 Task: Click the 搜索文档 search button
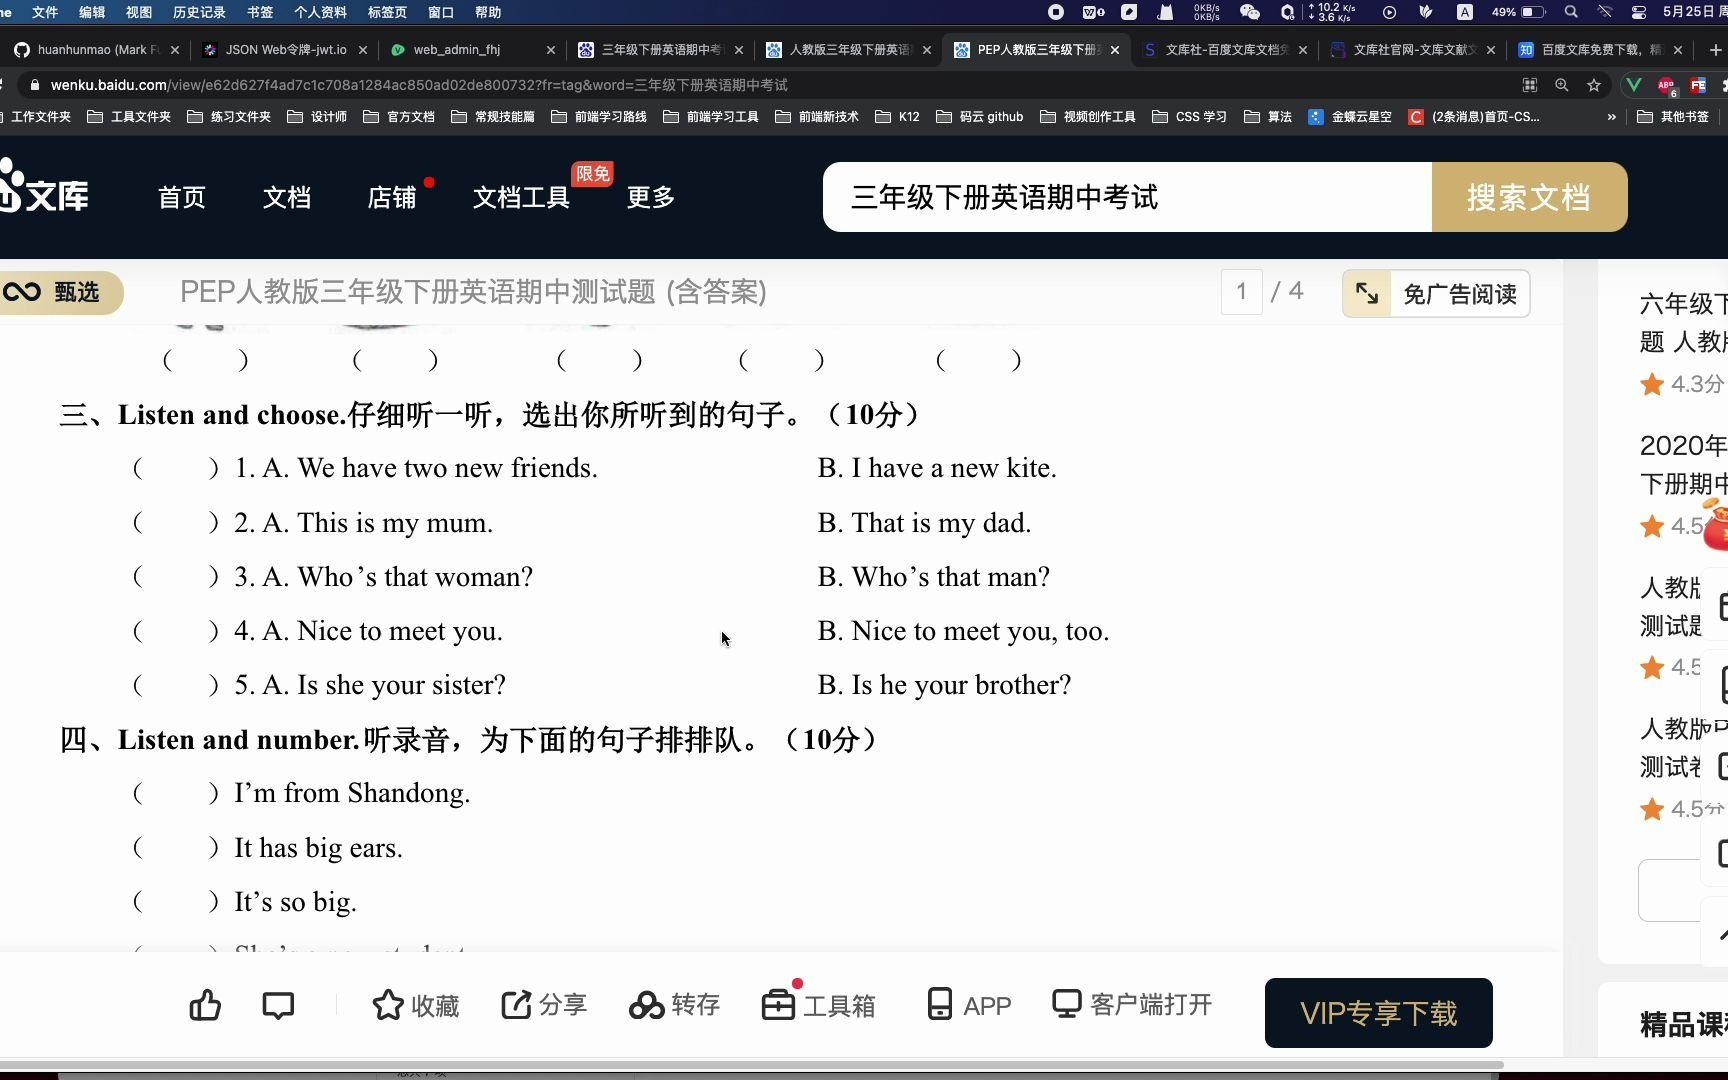click(x=1529, y=197)
